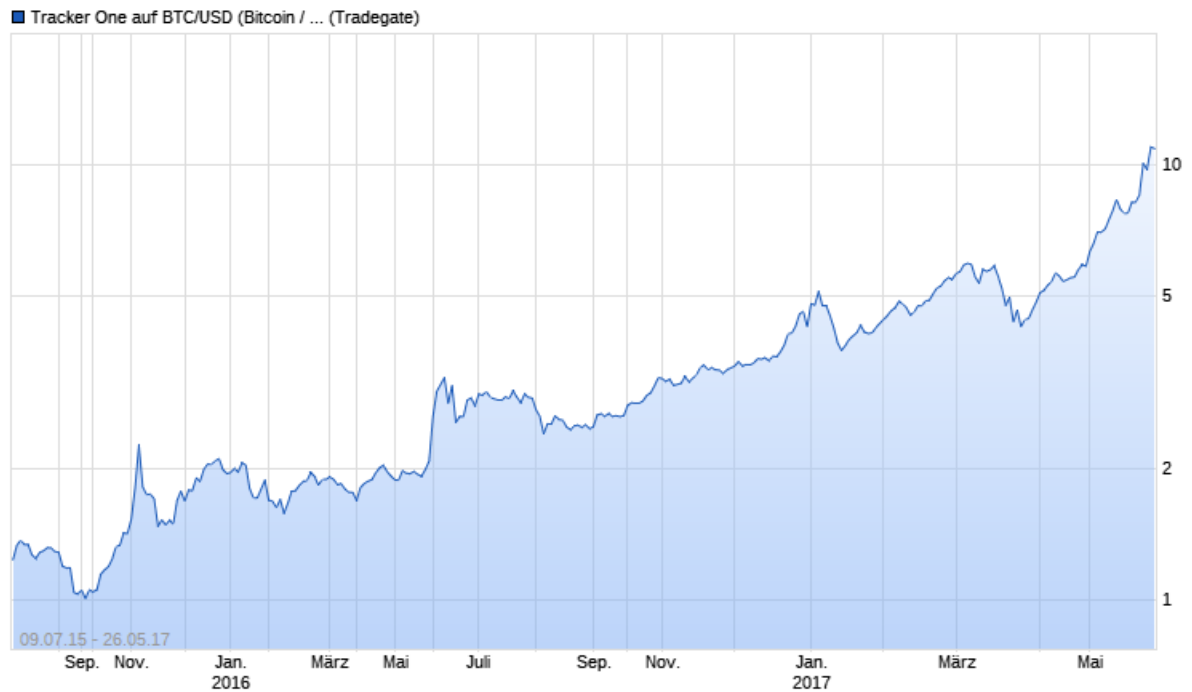Select the Sep. 2015 axis label

84,662
